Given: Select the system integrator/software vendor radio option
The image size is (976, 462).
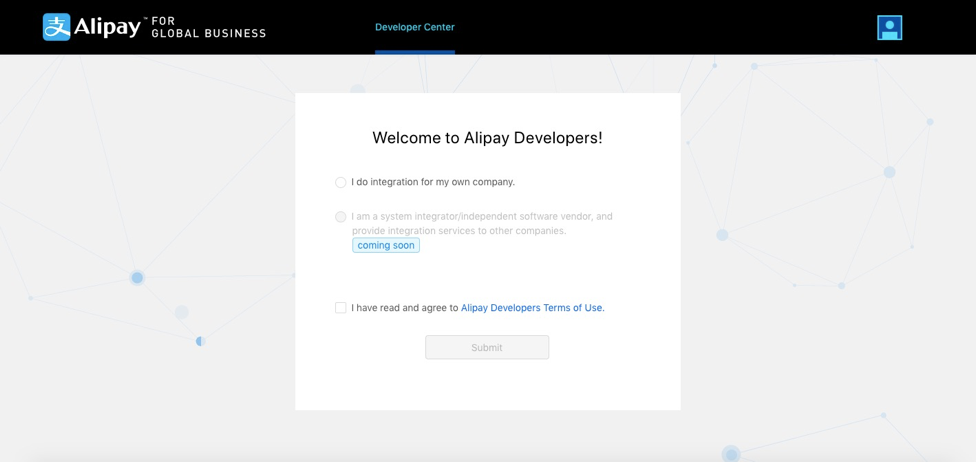Looking at the screenshot, I should (340, 217).
